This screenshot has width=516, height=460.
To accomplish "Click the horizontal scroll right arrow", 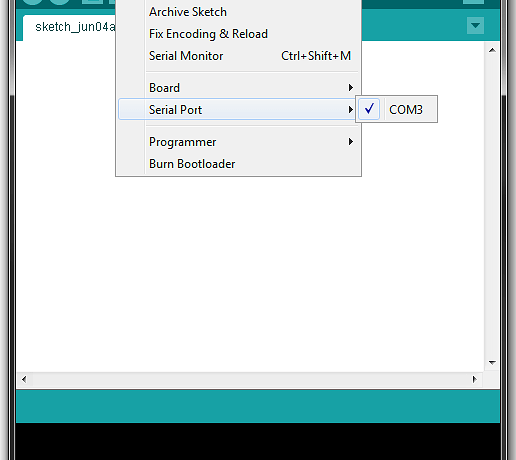I will pos(475,379).
